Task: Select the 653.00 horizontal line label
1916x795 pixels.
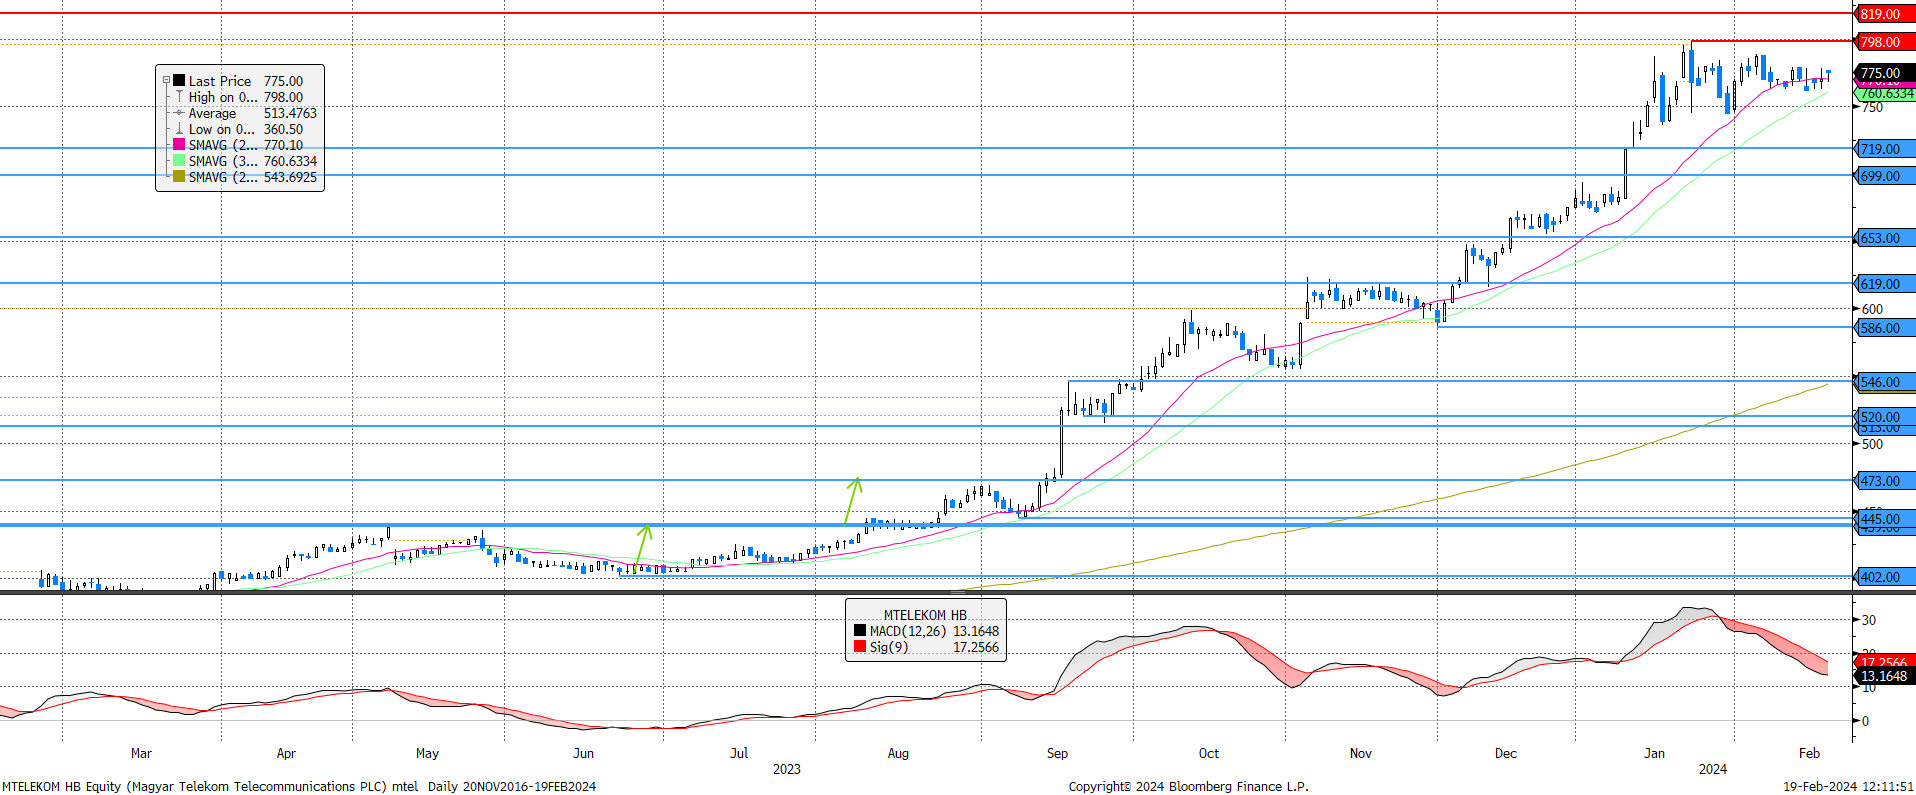Action: (1883, 238)
